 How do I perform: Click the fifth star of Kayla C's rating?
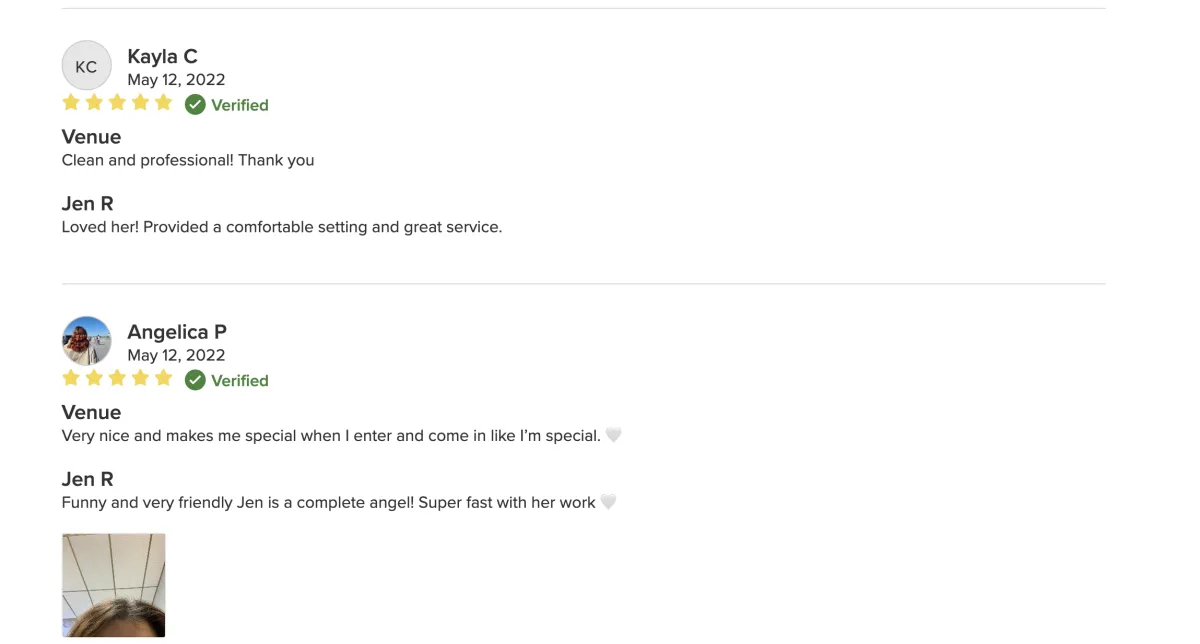163,102
